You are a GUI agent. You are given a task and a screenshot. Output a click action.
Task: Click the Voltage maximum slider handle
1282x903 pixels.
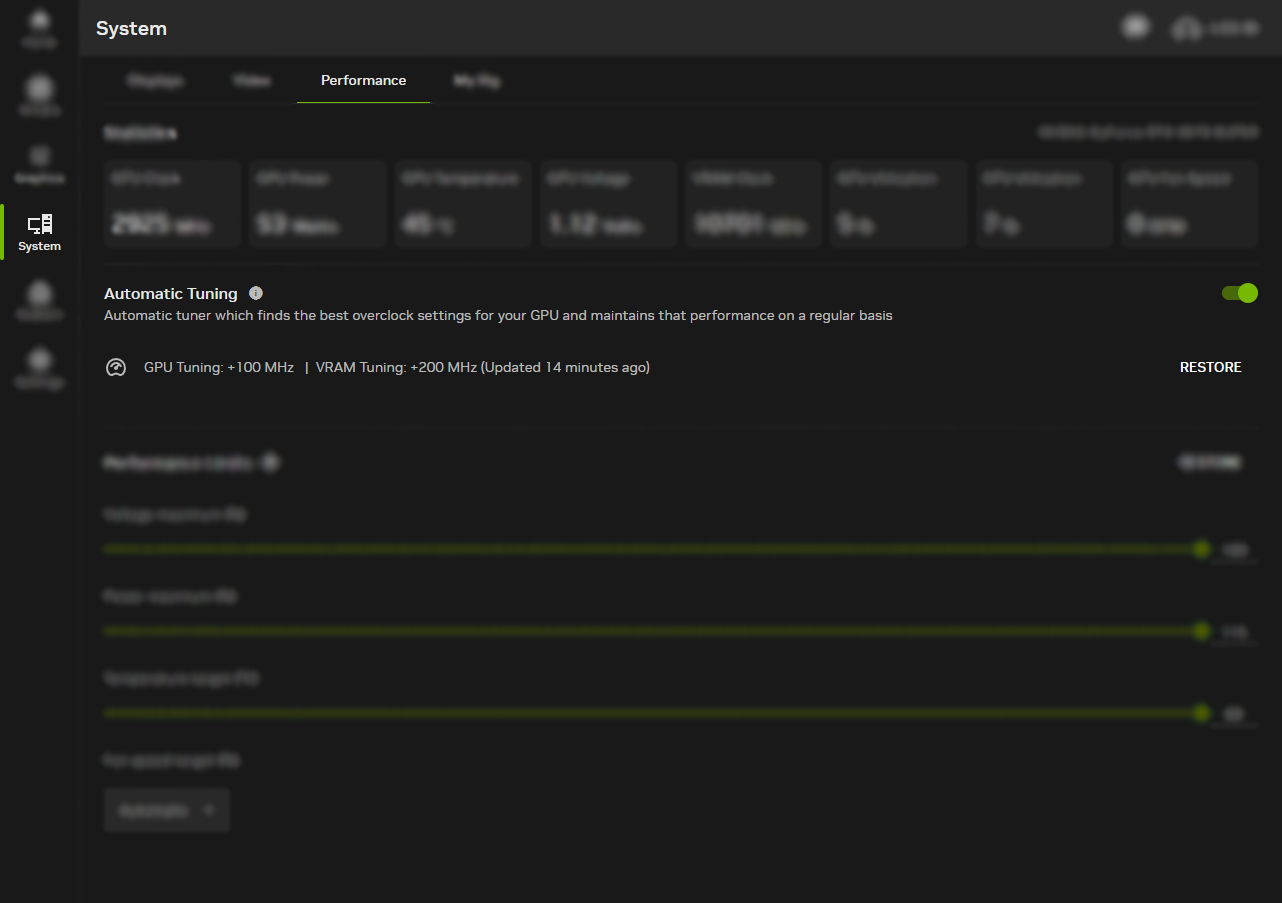point(1201,549)
